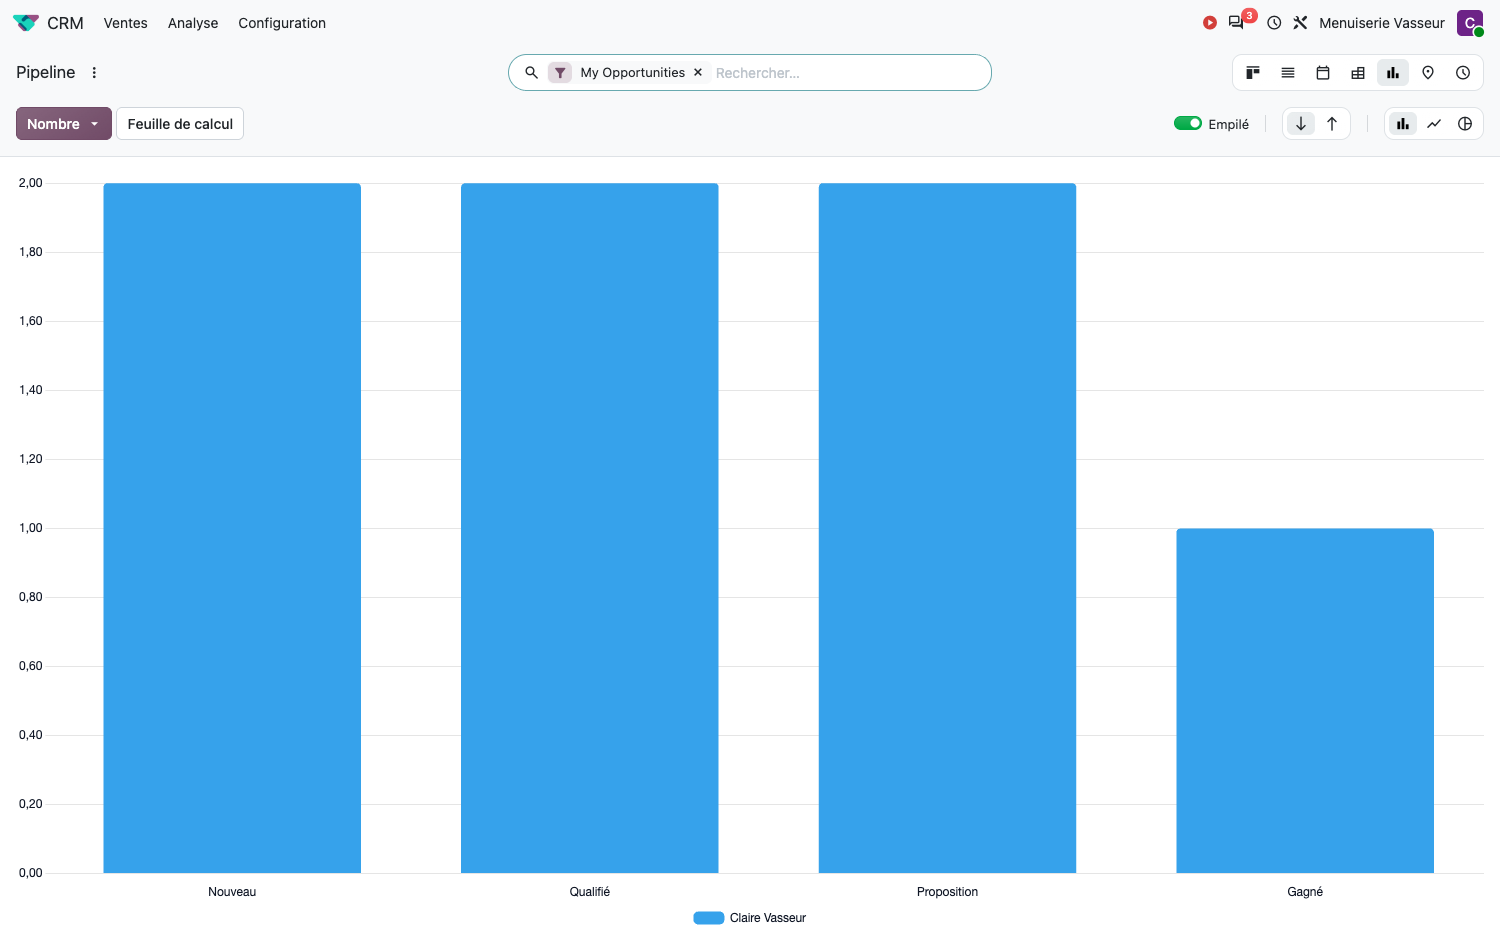1500x950 pixels.
Task: Open the Analyse menu
Action: (193, 23)
